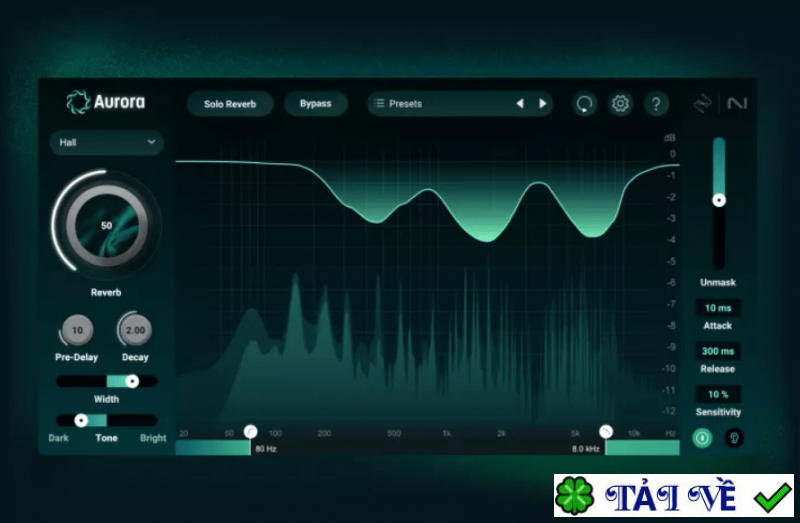Click the Dark tone label

[59, 438]
